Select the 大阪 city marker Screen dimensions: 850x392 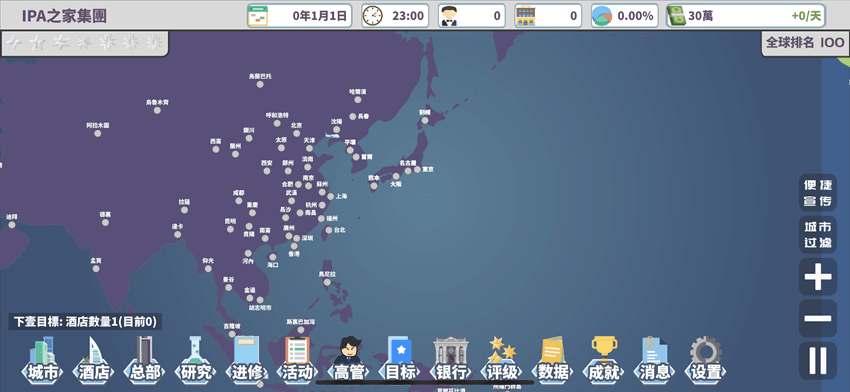pyautogui.click(x=396, y=176)
